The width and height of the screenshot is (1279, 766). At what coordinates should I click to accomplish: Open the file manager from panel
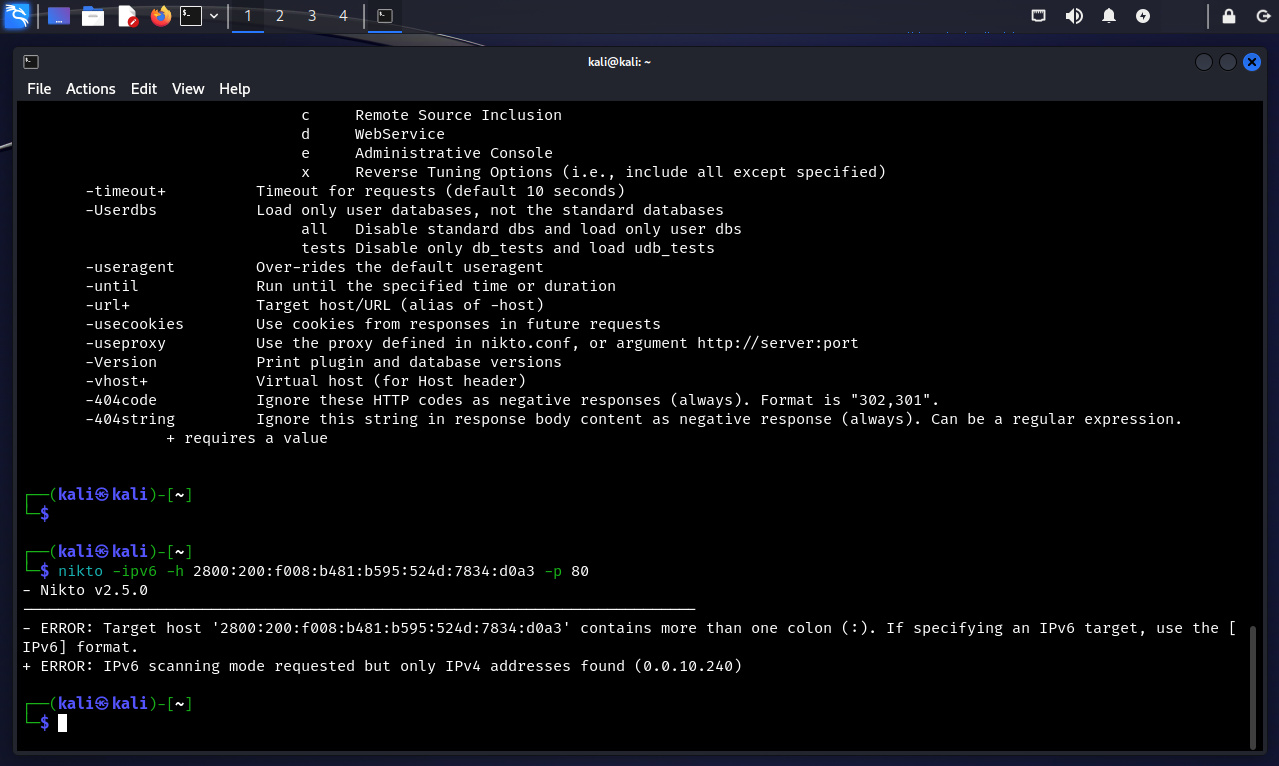coord(93,16)
